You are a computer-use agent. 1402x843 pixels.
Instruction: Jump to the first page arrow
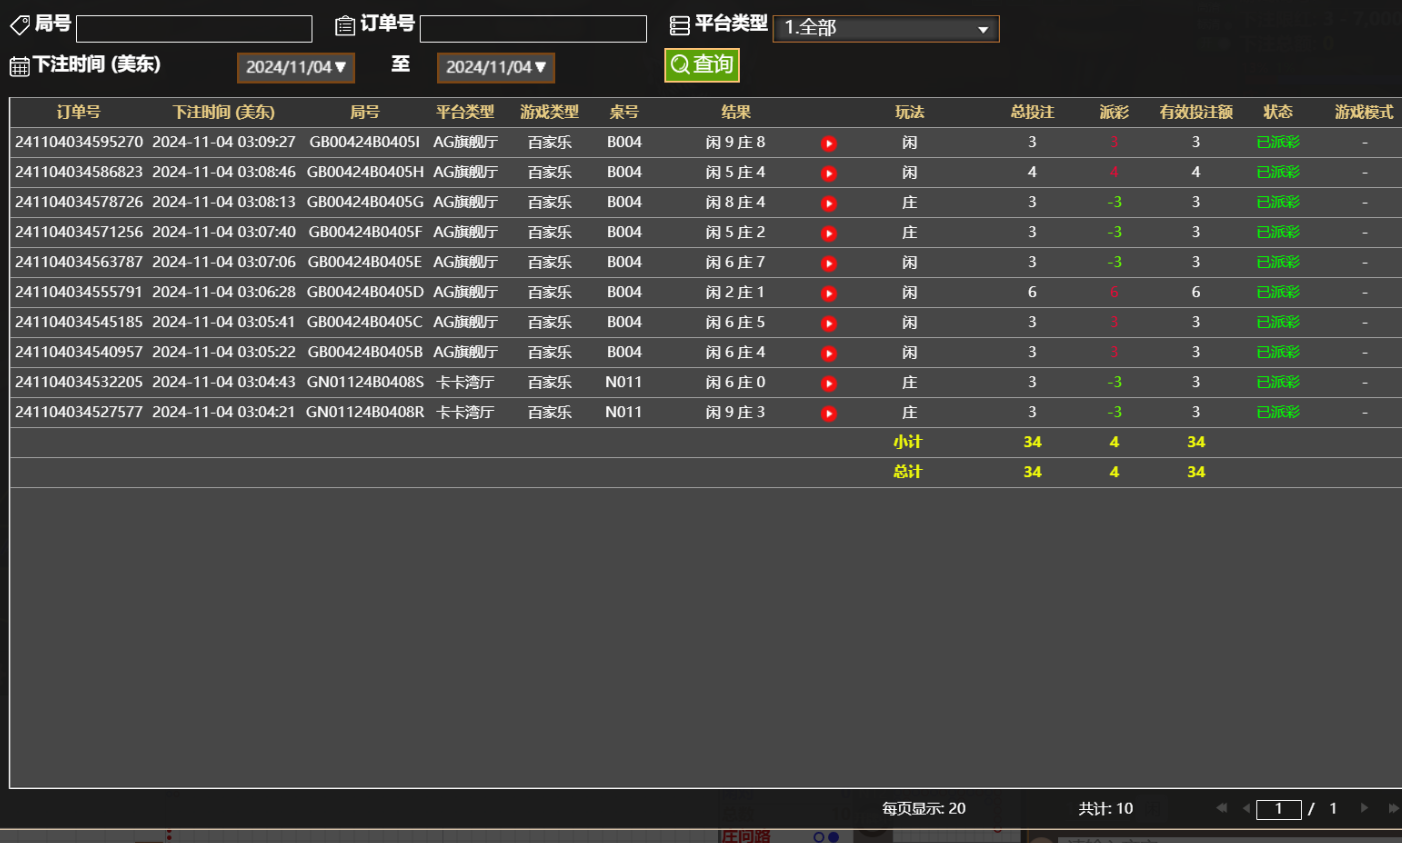[1221, 808]
